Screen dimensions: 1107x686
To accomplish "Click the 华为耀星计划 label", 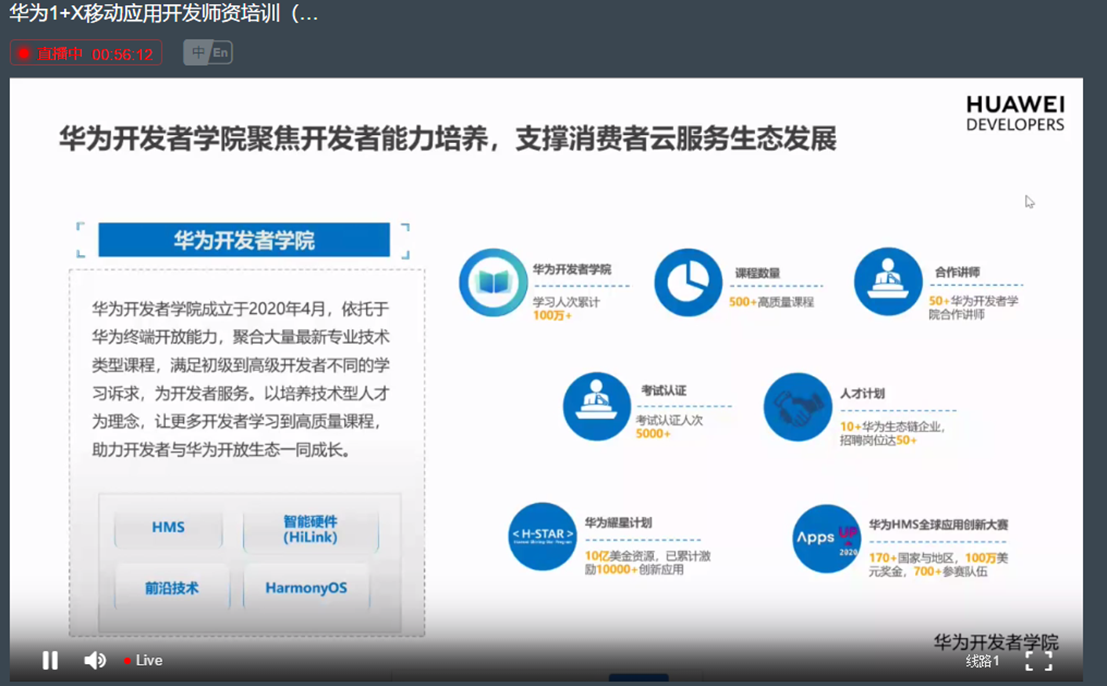I will pyautogui.click(x=618, y=523).
